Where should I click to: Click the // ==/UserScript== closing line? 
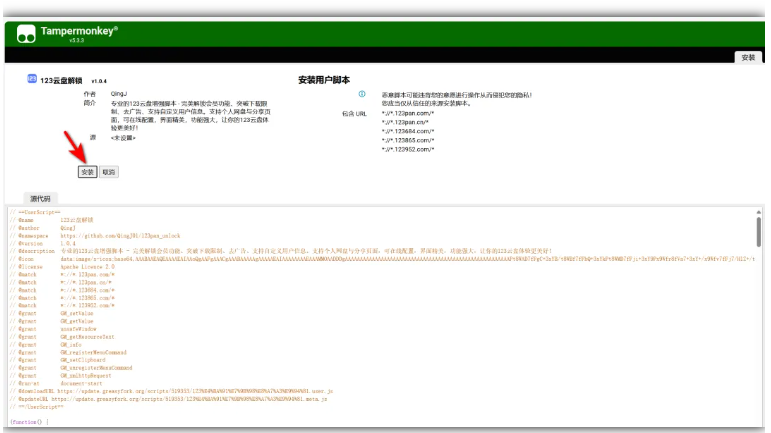[37, 407]
